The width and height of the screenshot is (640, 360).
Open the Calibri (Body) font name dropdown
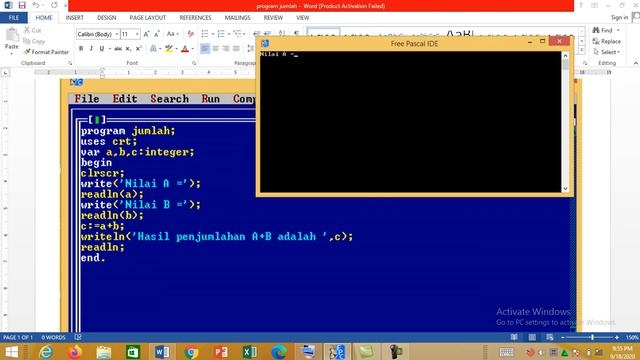click(x=117, y=34)
